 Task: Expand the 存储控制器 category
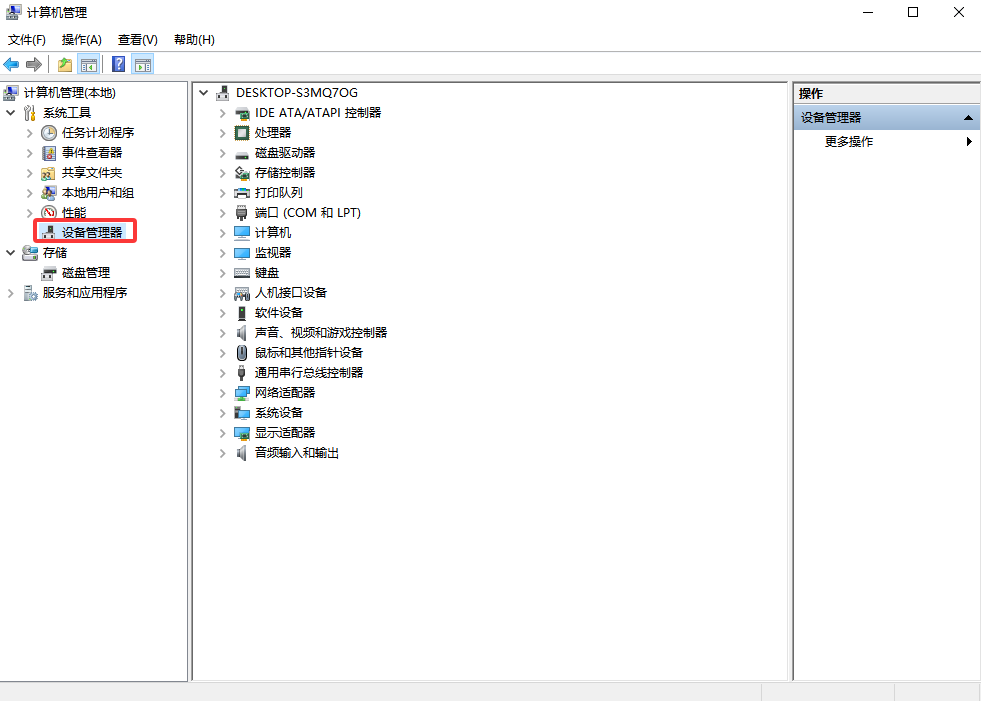(x=222, y=173)
